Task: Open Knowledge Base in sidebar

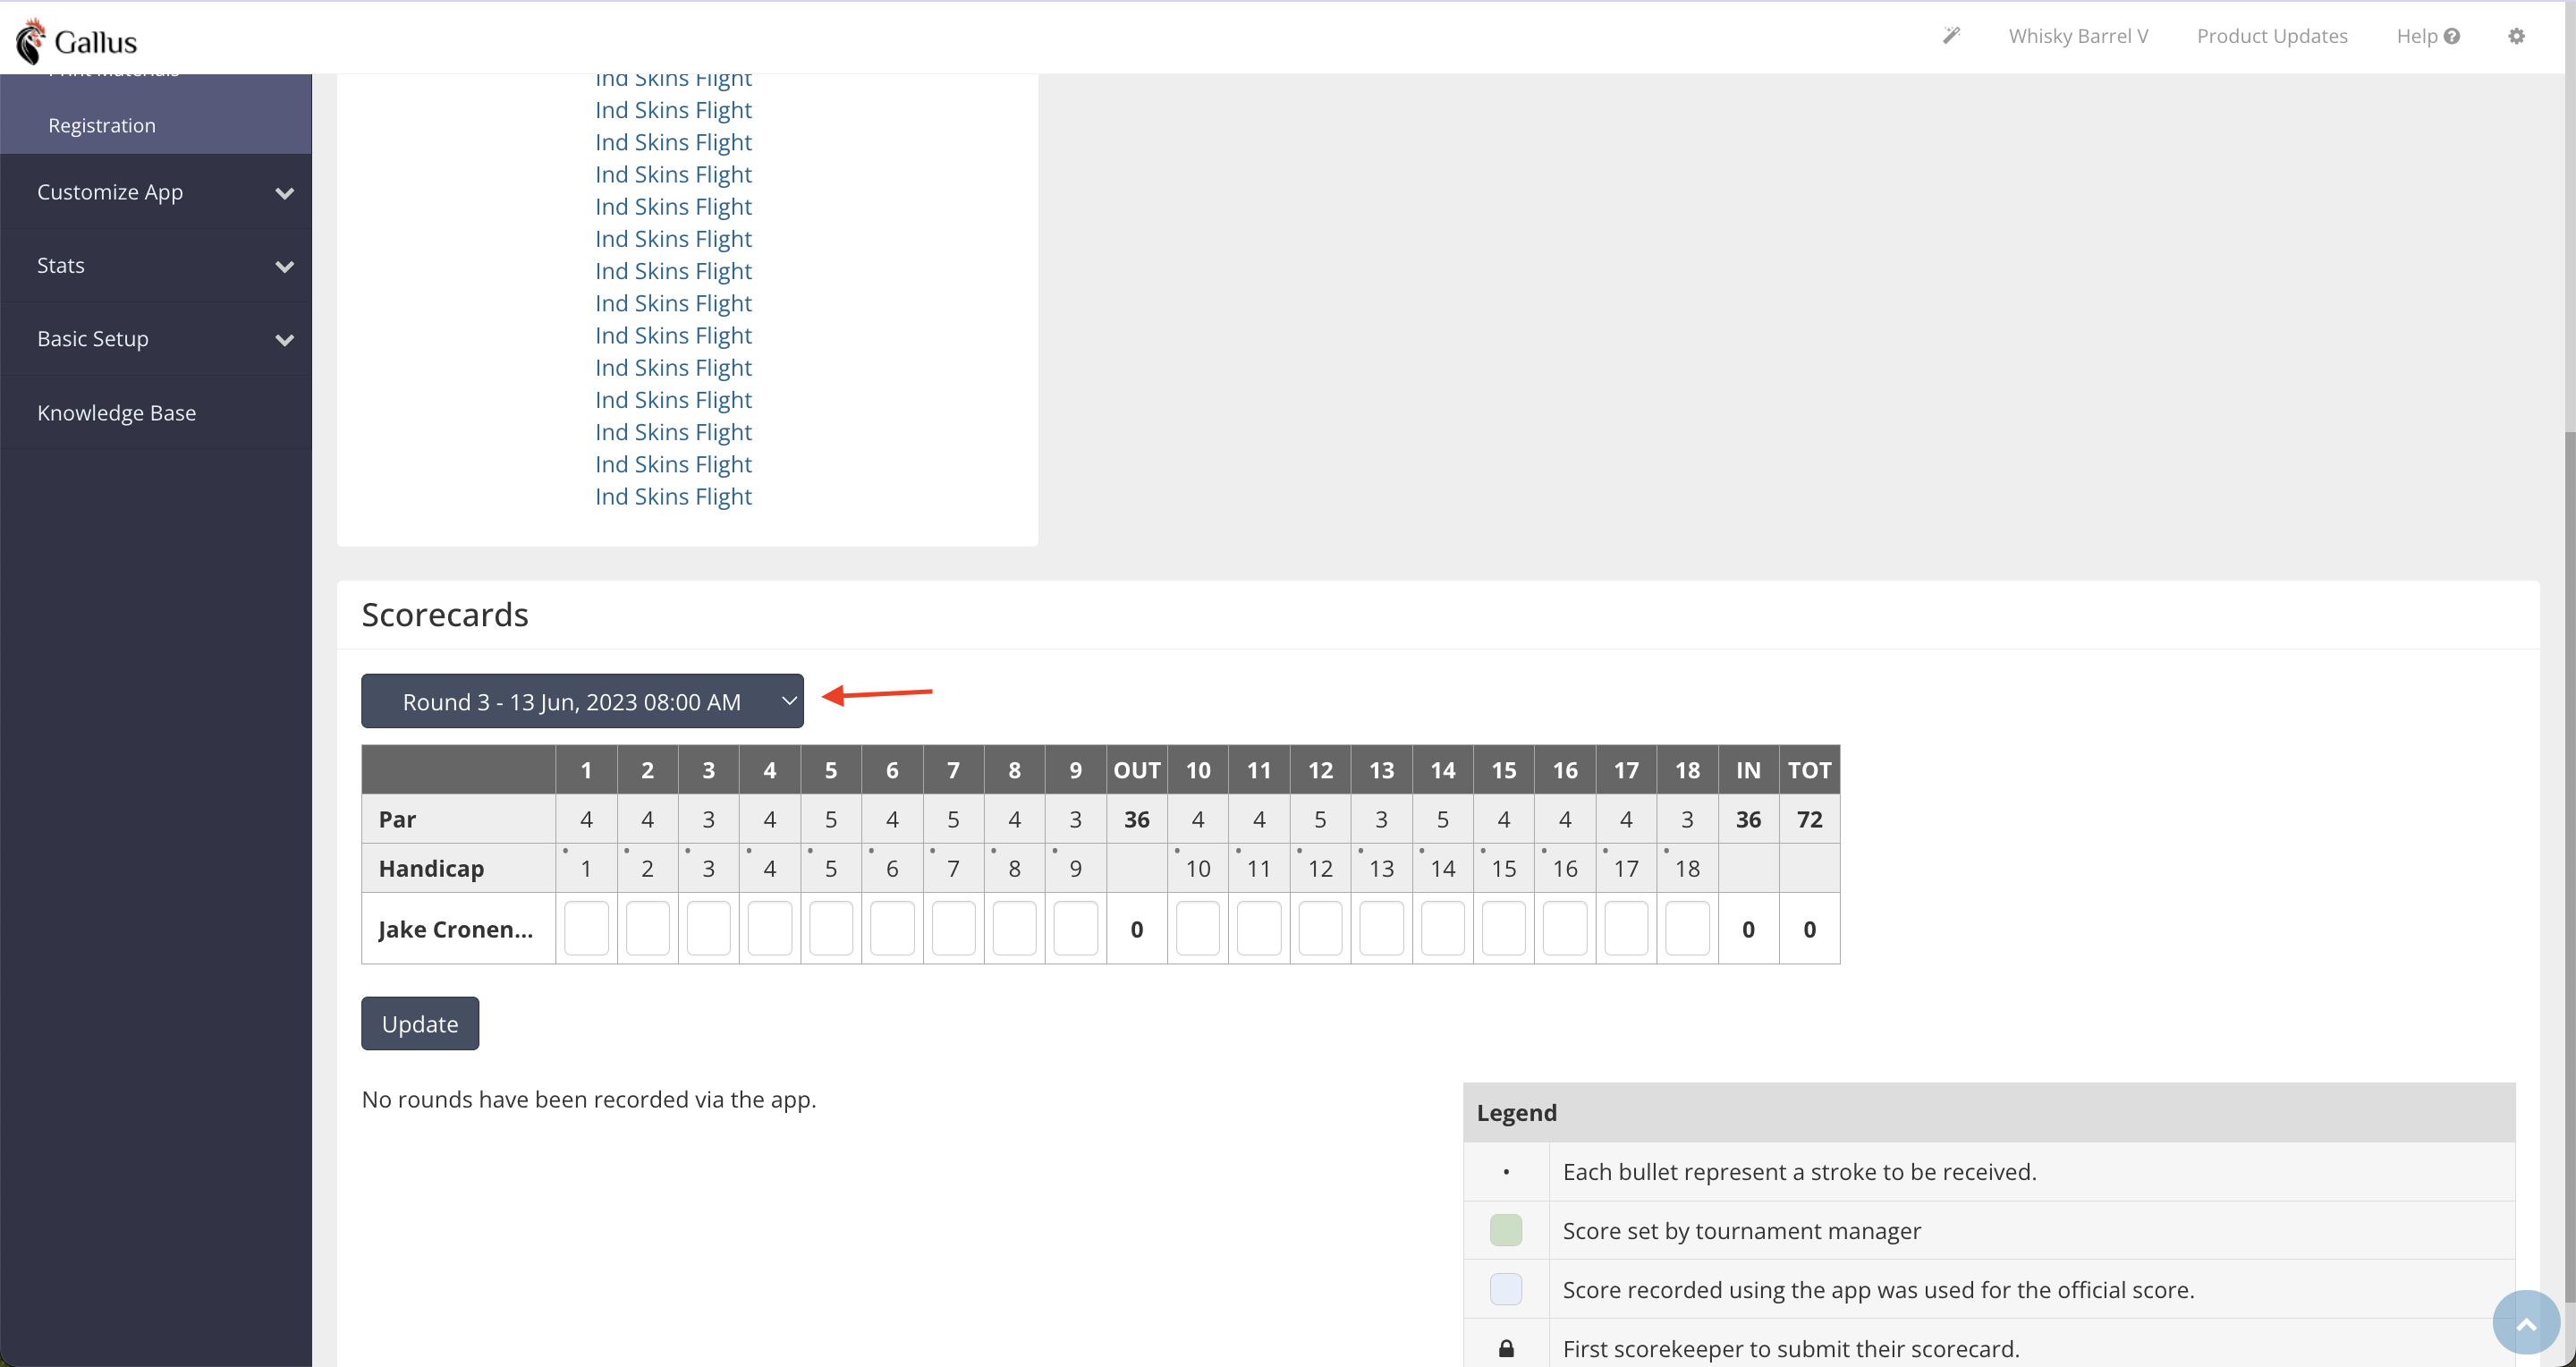Action: 116,413
